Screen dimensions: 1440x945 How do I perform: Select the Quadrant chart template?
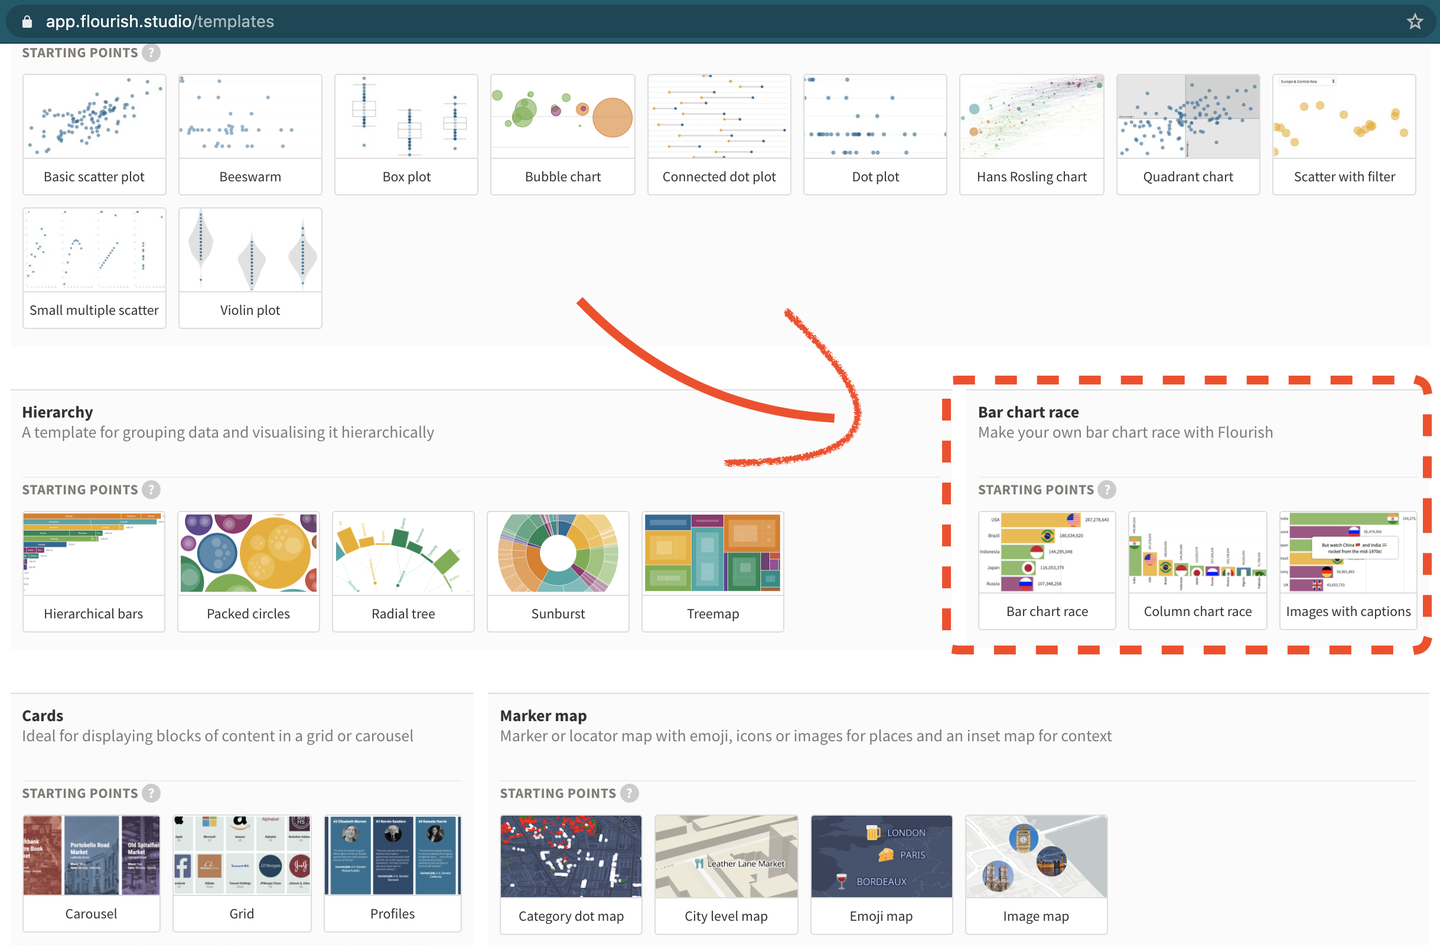click(1188, 134)
